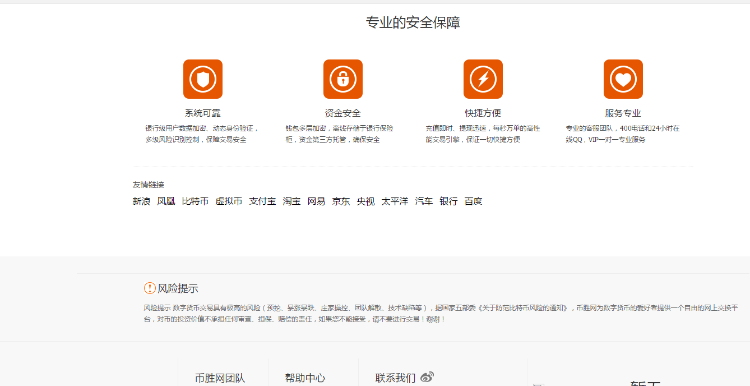The image size is (750, 386).
Task: Open the Weibo icon next to 联系我们
Action: pos(427,377)
